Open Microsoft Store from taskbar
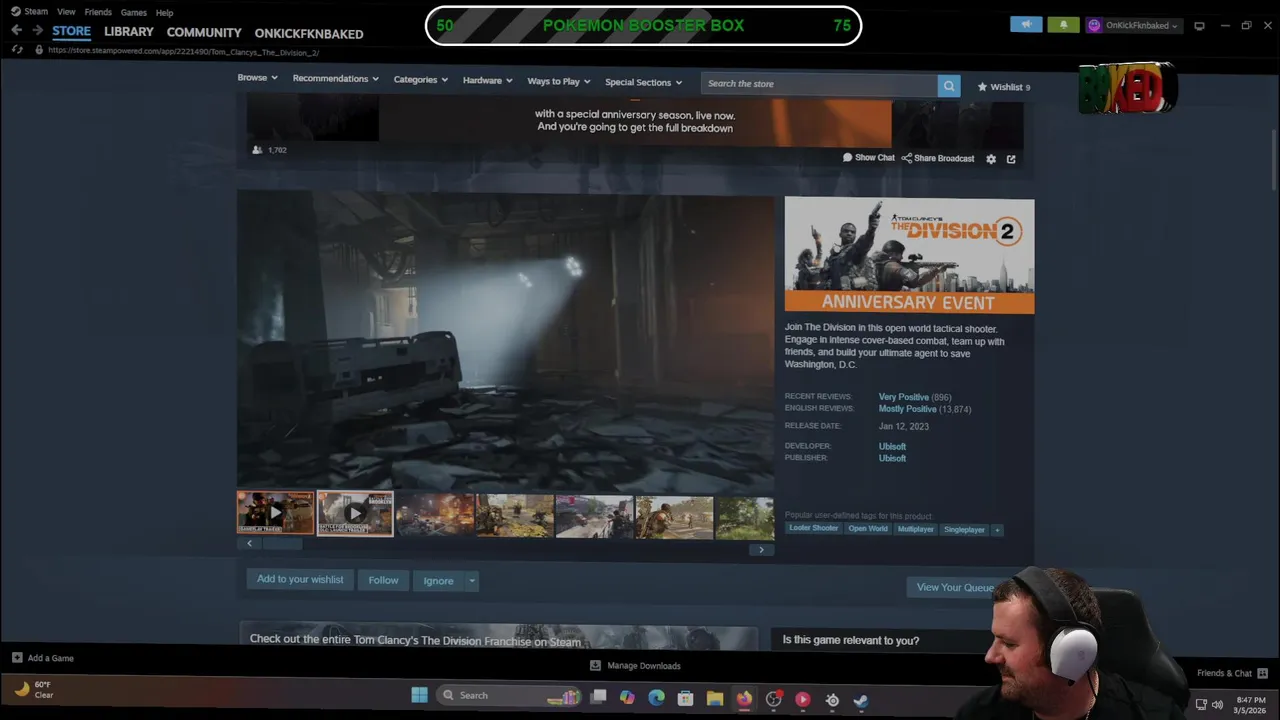1280x720 pixels. point(685,698)
